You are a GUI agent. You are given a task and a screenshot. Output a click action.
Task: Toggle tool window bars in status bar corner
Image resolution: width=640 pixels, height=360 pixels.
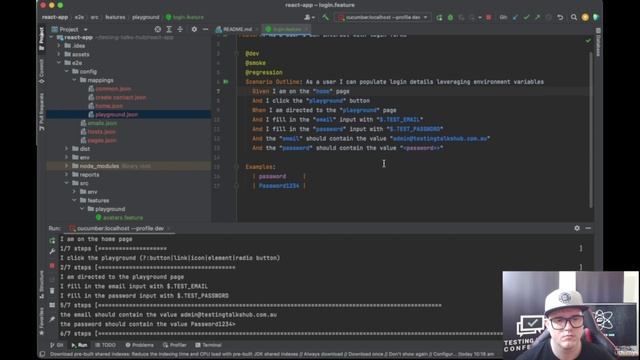coord(42,354)
